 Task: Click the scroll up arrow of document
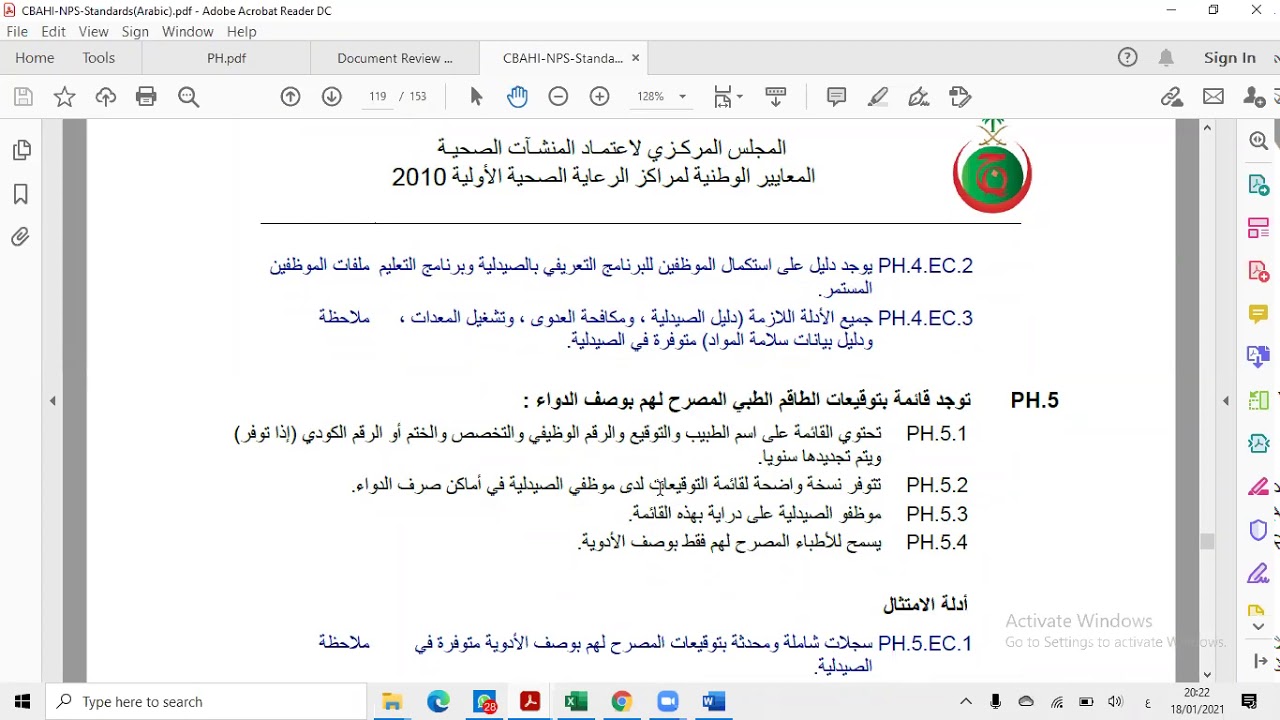point(1207,128)
